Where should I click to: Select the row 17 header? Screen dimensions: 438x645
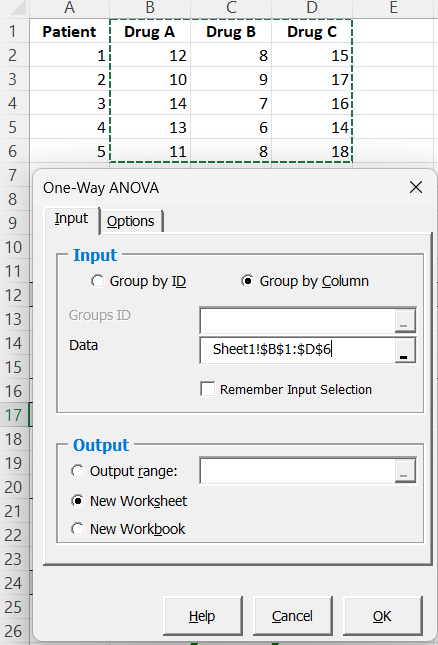click(14, 415)
